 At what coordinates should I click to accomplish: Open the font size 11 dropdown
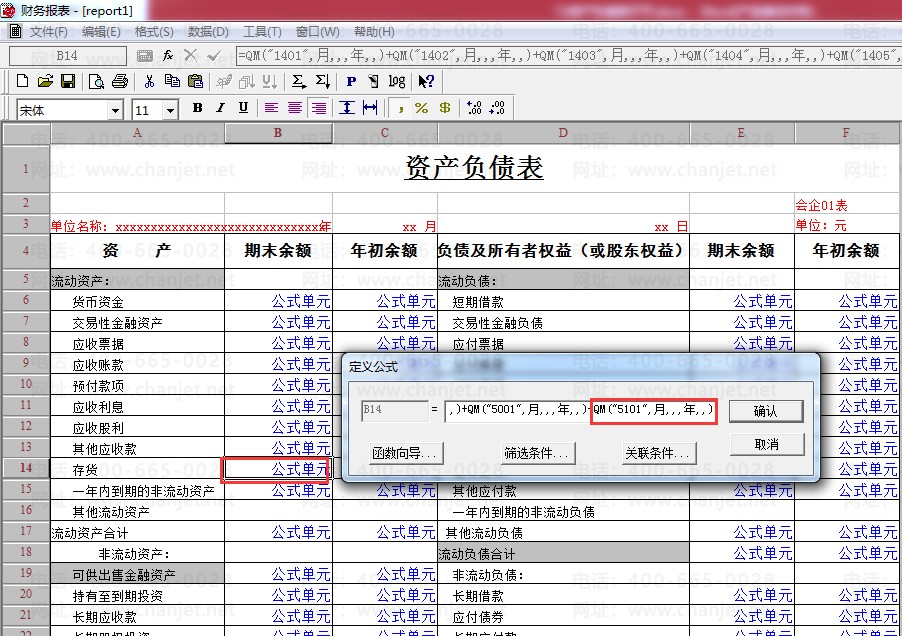tap(170, 110)
